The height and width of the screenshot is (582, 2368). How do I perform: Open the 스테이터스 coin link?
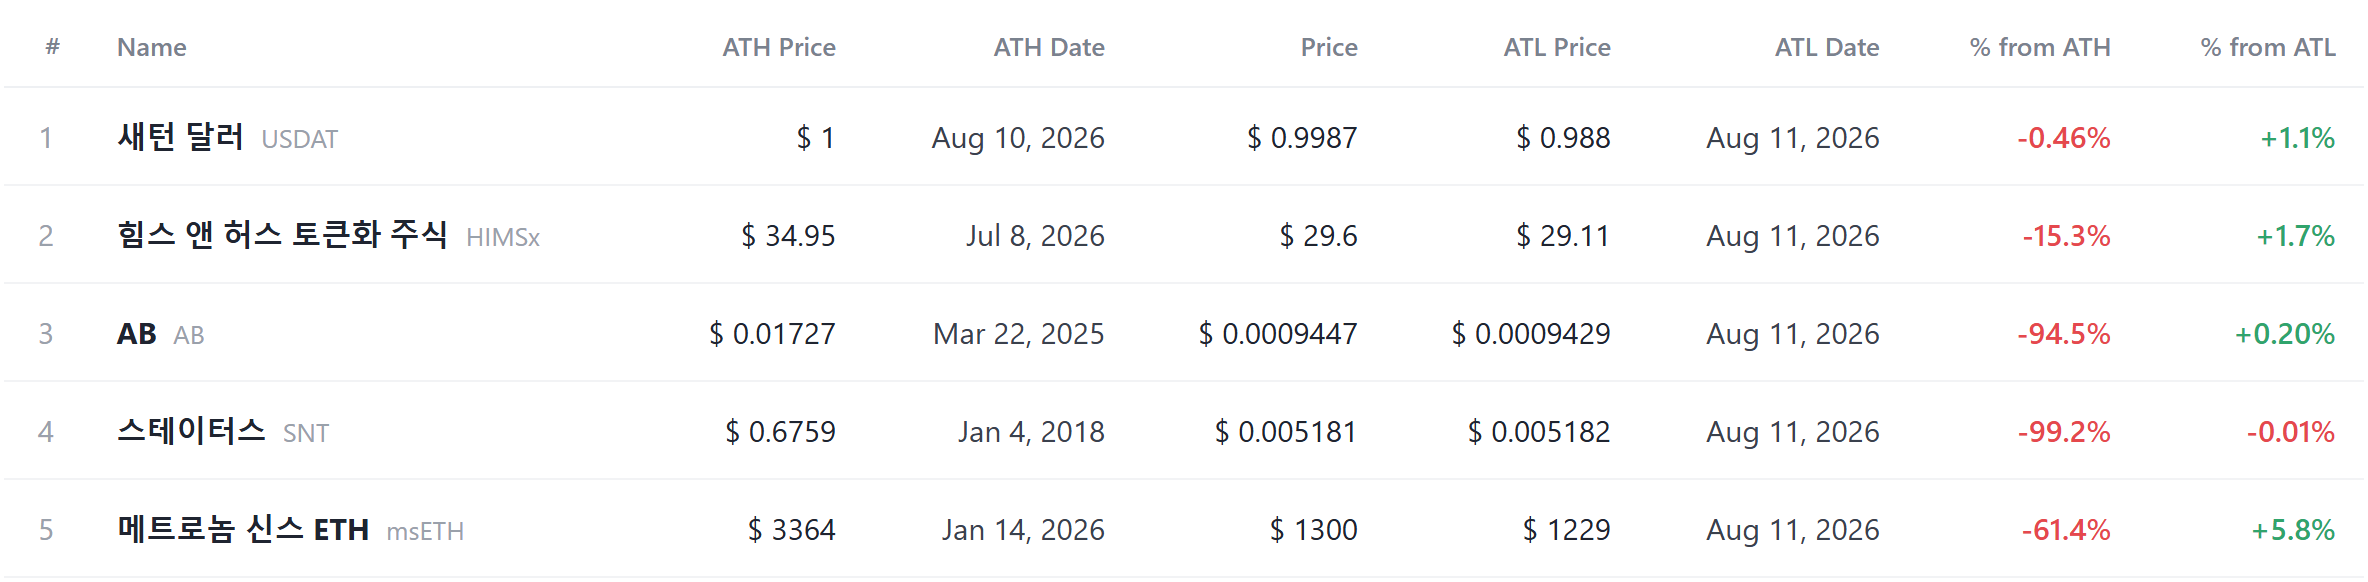point(191,431)
